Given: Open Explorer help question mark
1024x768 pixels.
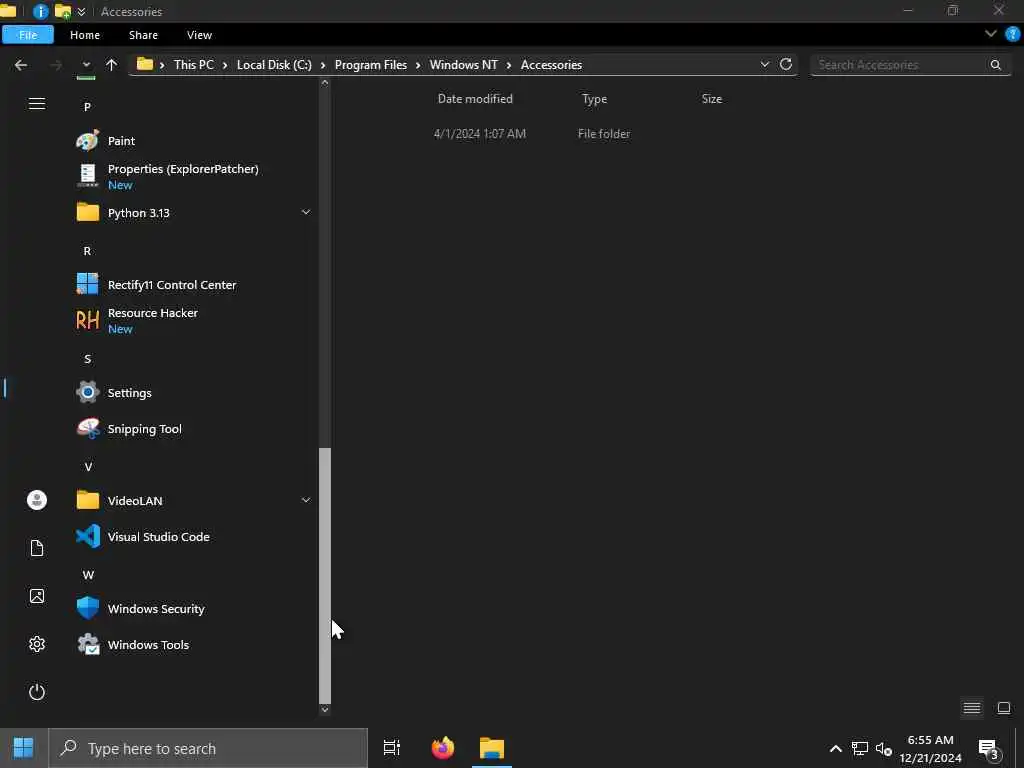Looking at the screenshot, I should coord(1013,35).
